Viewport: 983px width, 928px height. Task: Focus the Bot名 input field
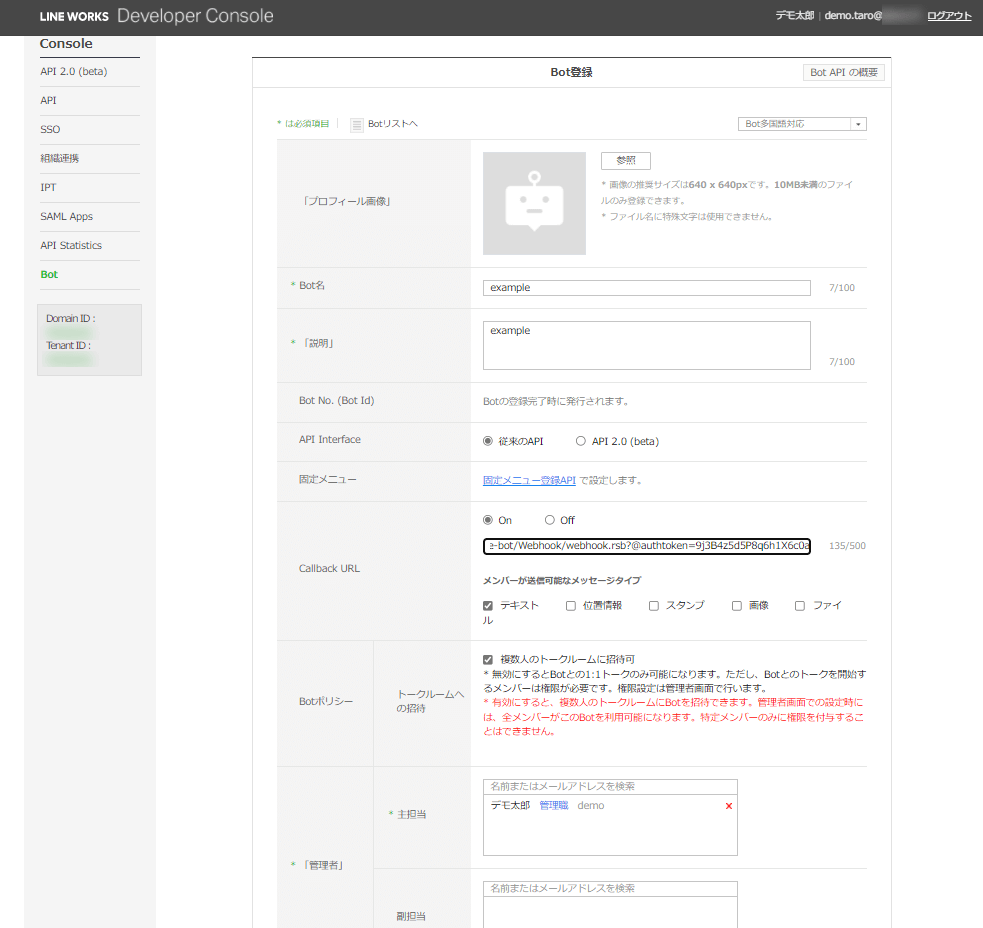[x=646, y=288]
